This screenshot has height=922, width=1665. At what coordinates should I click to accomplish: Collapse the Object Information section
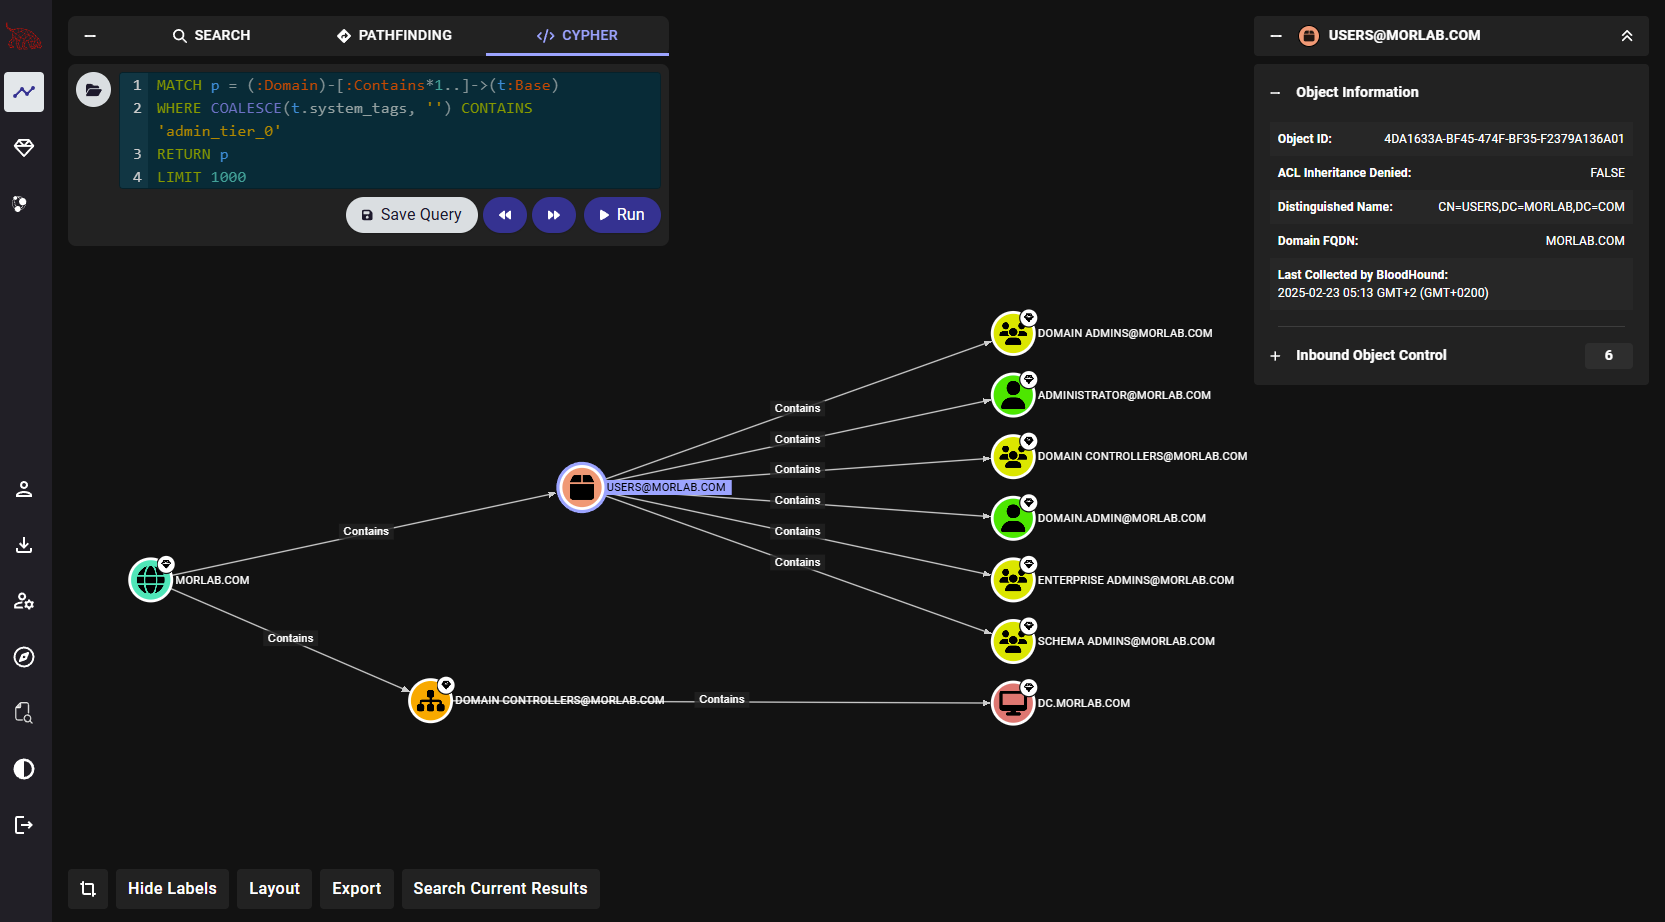pos(1275,92)
